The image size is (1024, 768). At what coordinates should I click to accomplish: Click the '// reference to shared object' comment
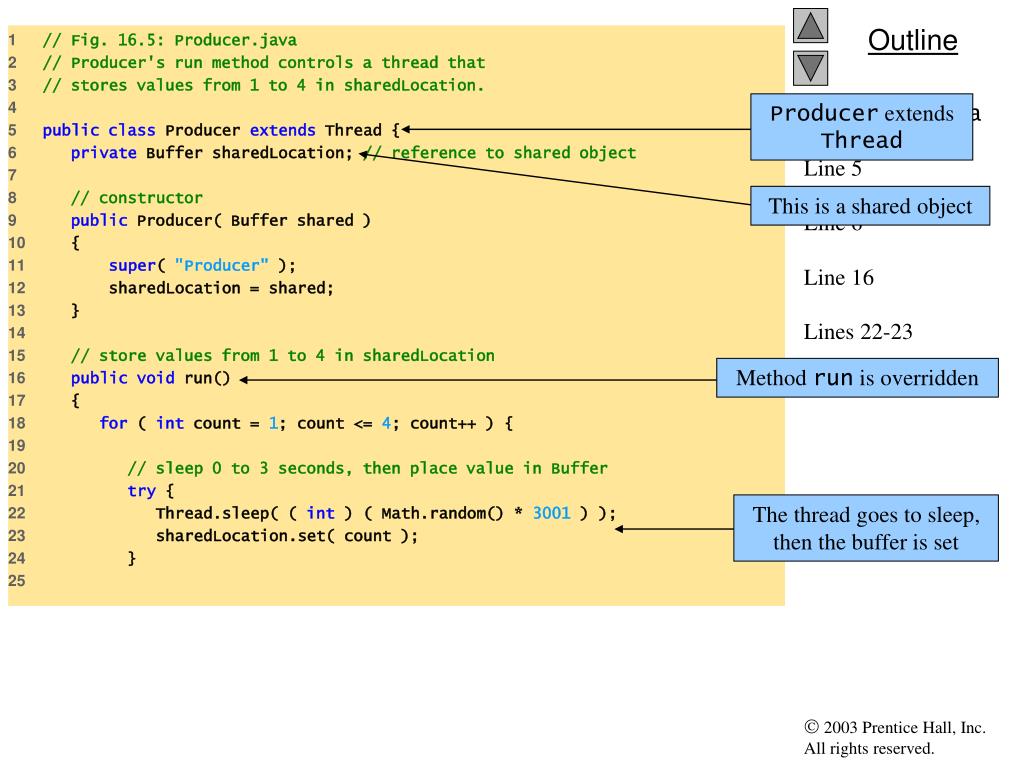[x=499, y=153]
